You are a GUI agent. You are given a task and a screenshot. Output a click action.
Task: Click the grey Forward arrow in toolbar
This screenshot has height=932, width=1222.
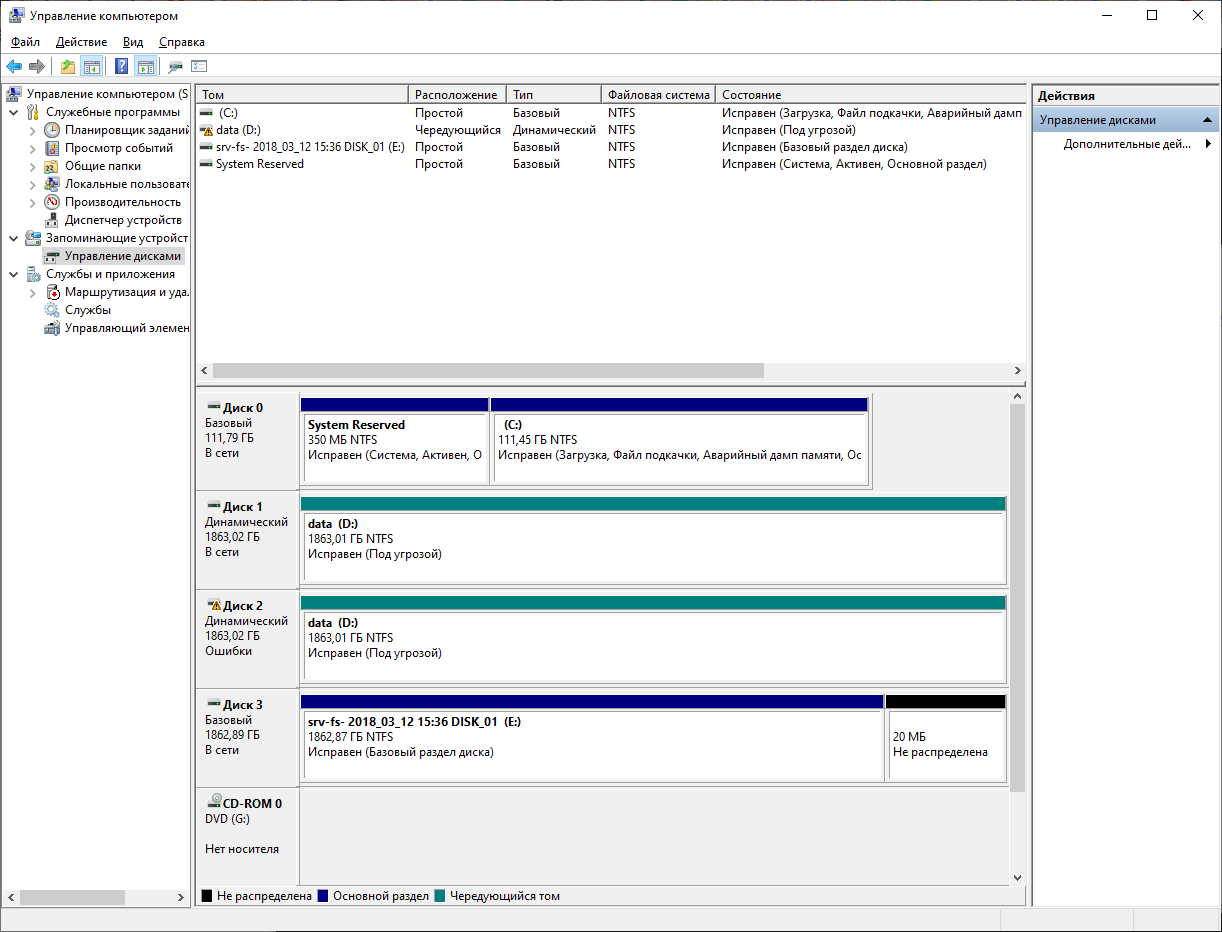tap(37, 67)
